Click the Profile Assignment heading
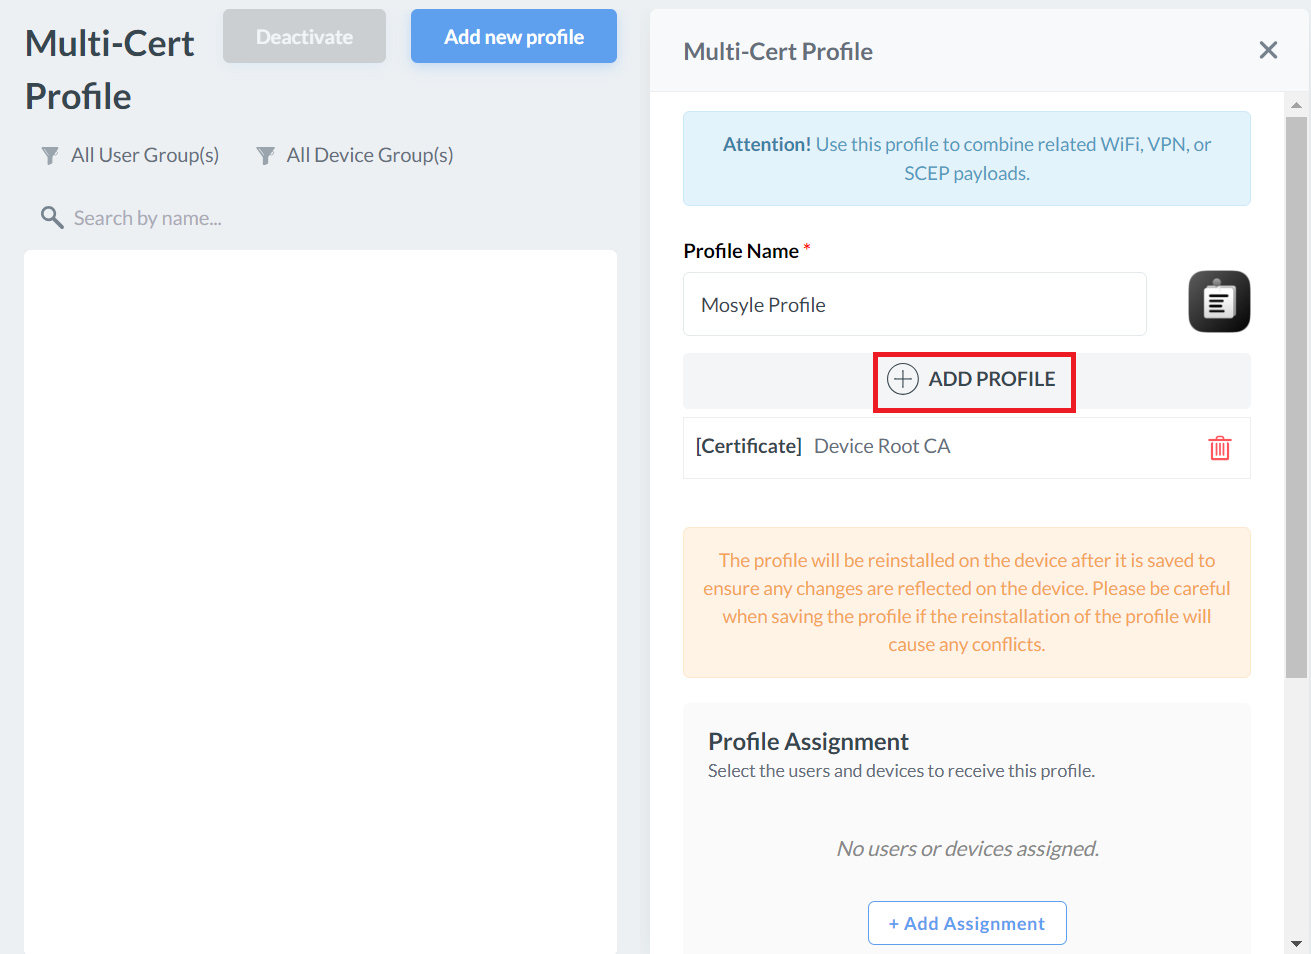 pos(808,741)
